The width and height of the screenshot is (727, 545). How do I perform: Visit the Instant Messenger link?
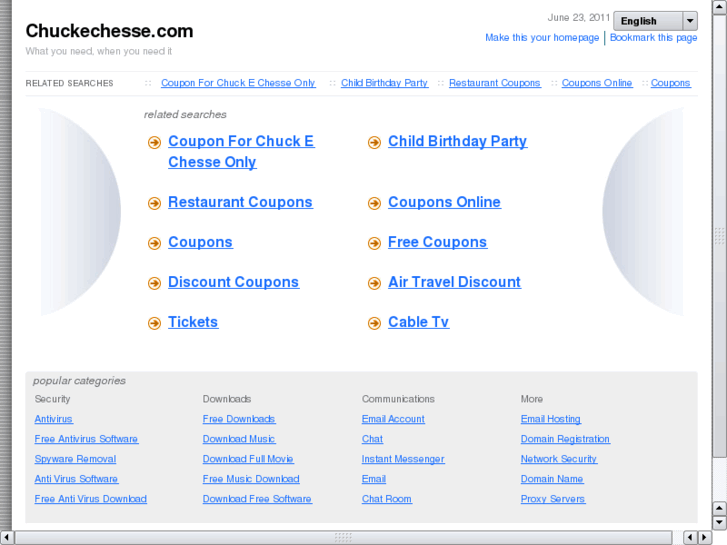click(403, 459)
